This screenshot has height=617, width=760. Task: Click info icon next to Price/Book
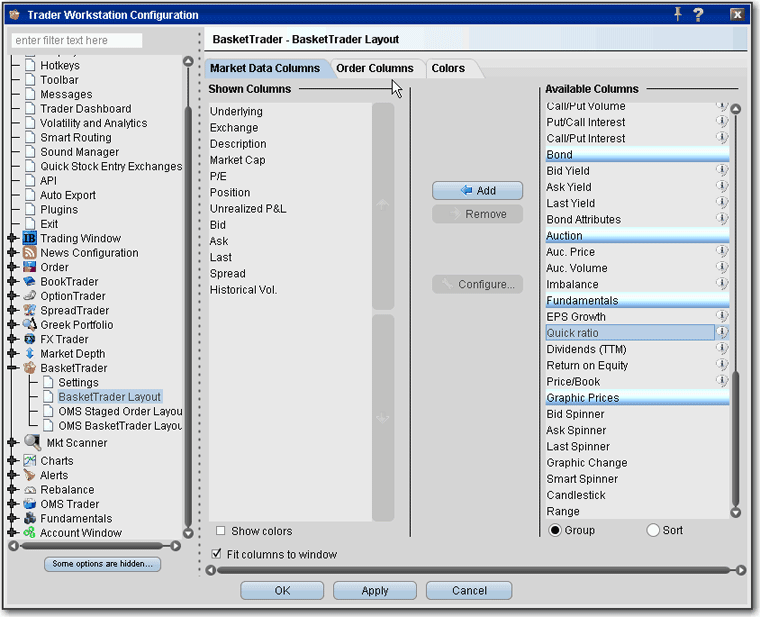[722, 381]
